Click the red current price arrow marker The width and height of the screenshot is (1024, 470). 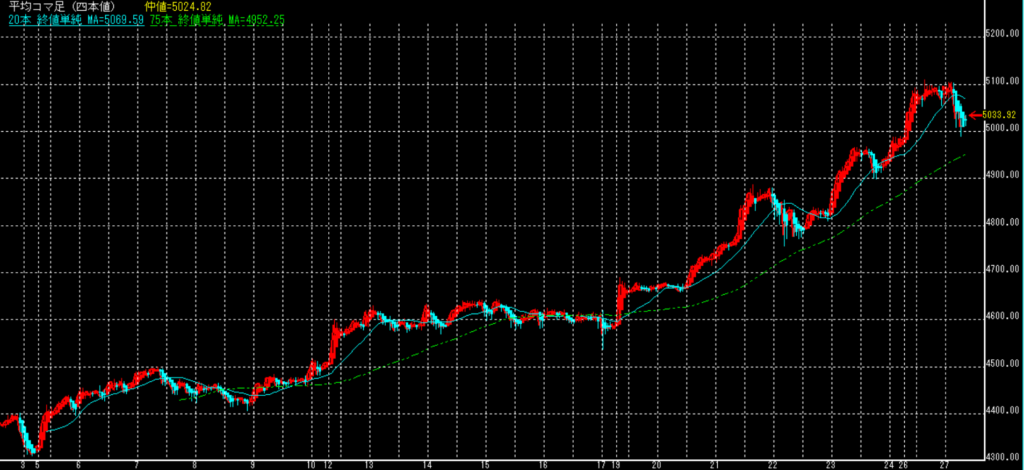tap(975, 115)
